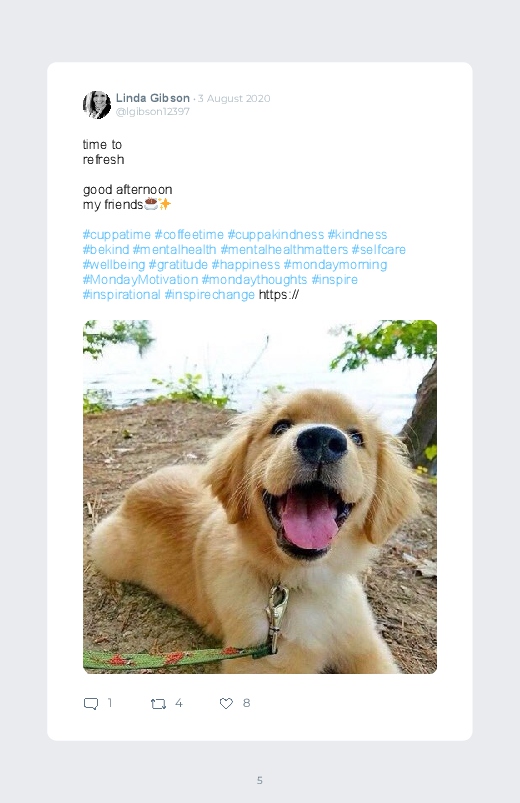Click the sparkles emoji after friends
The image size is (520, 803).
click(x=164, y=204)
